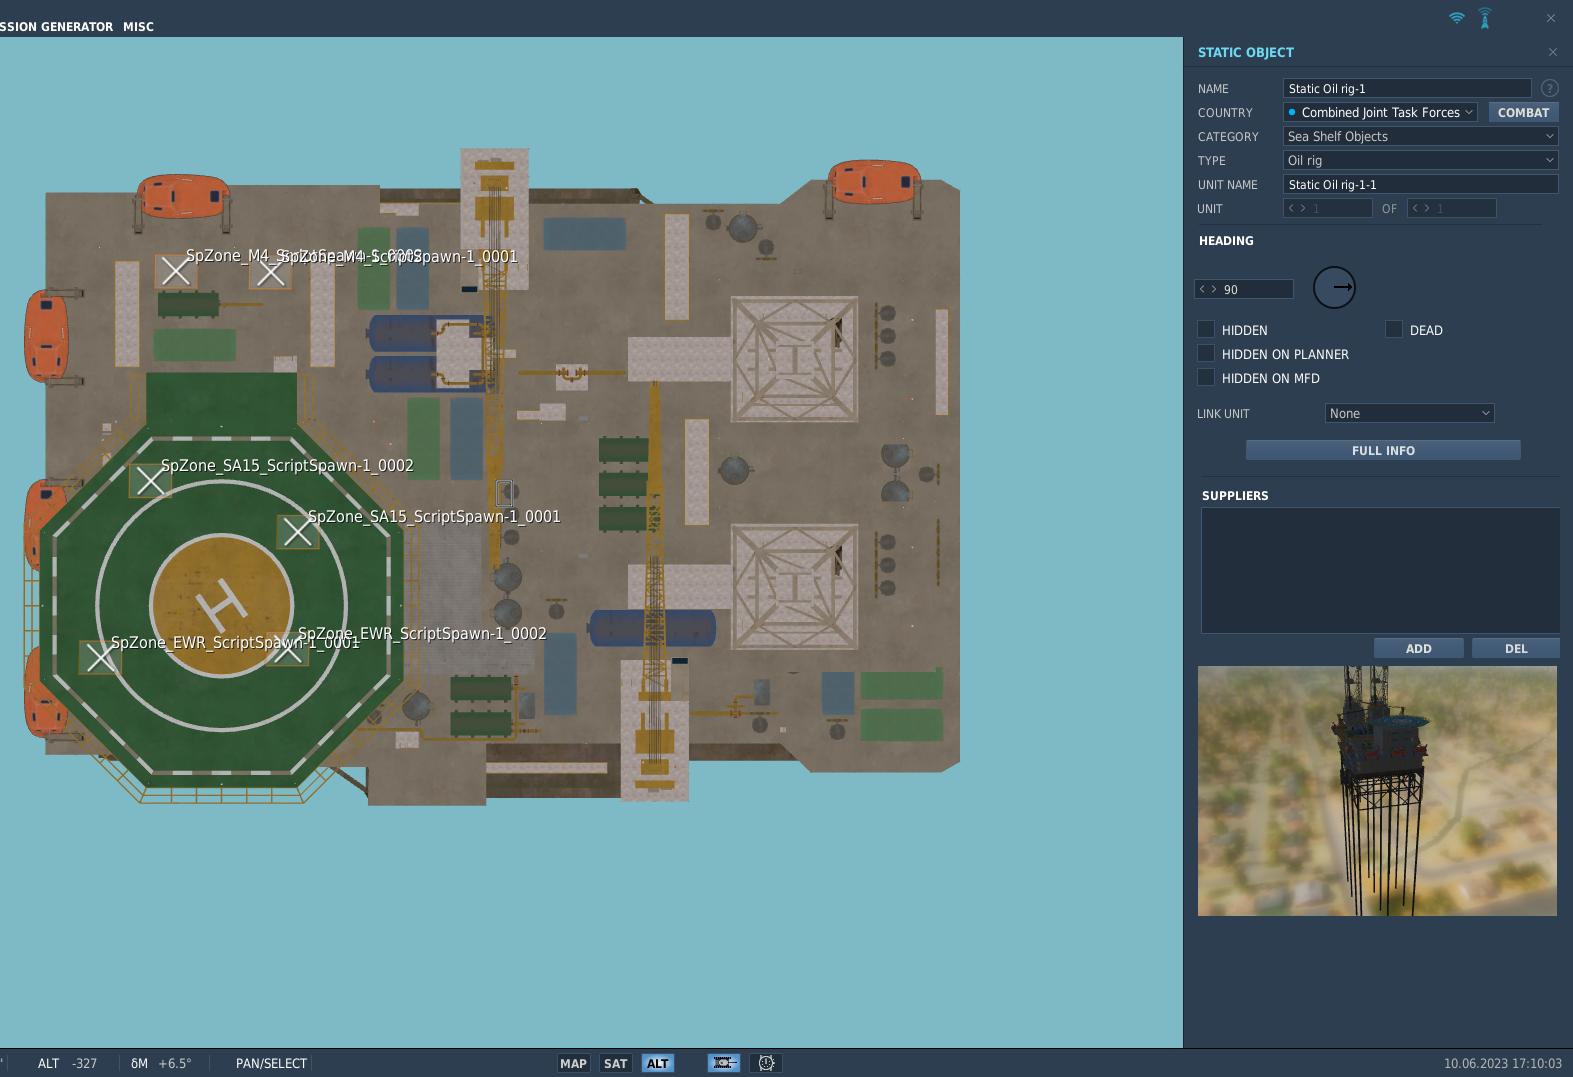Image resolution: width=1573 pixels, height=1077 pixels.
Task: Click the Wi-Fi signal icon in top bar
Action: click(x=1456, y=18)
